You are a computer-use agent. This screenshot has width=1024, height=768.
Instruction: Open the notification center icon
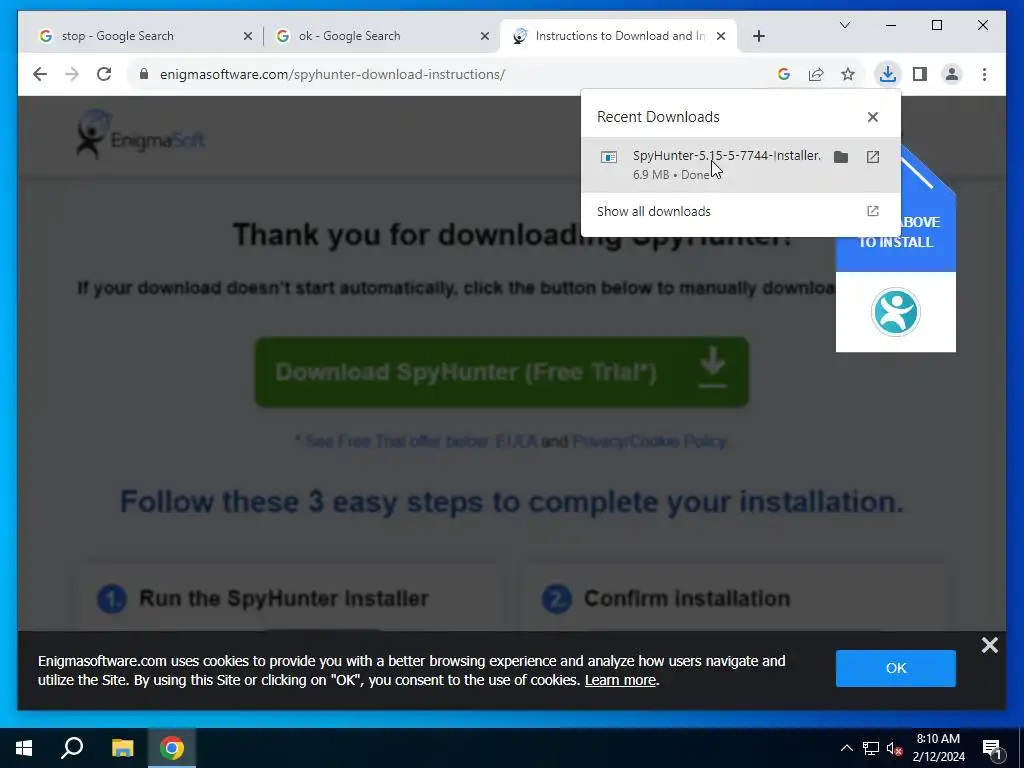[992, 748]
